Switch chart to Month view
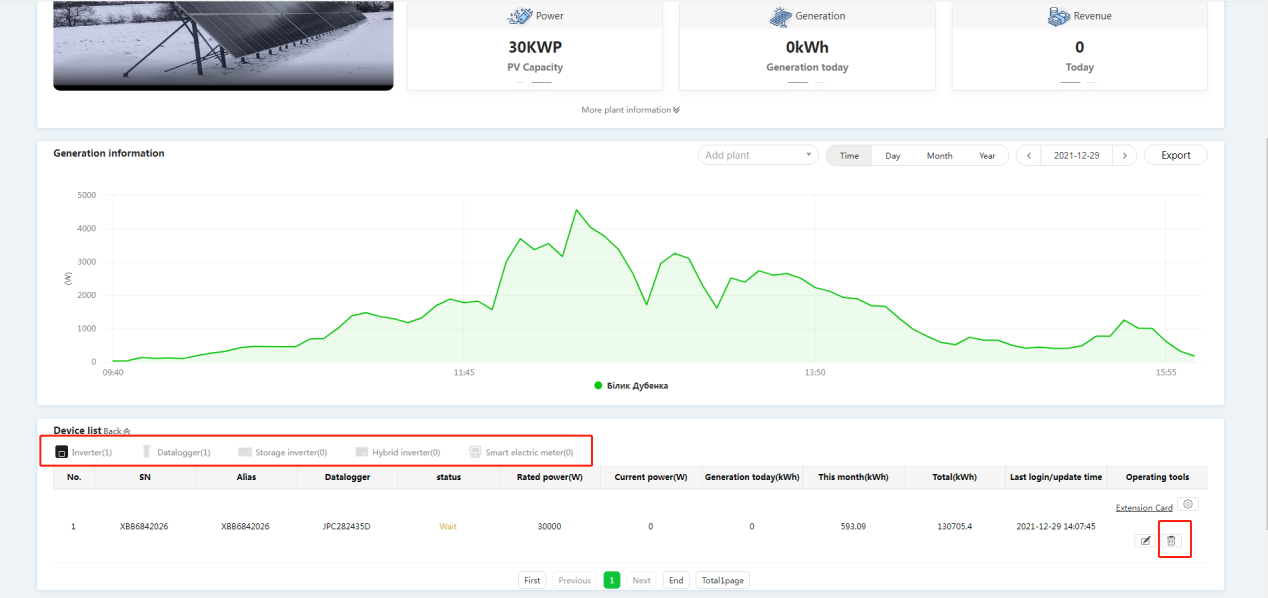 (x=939, y=155)
